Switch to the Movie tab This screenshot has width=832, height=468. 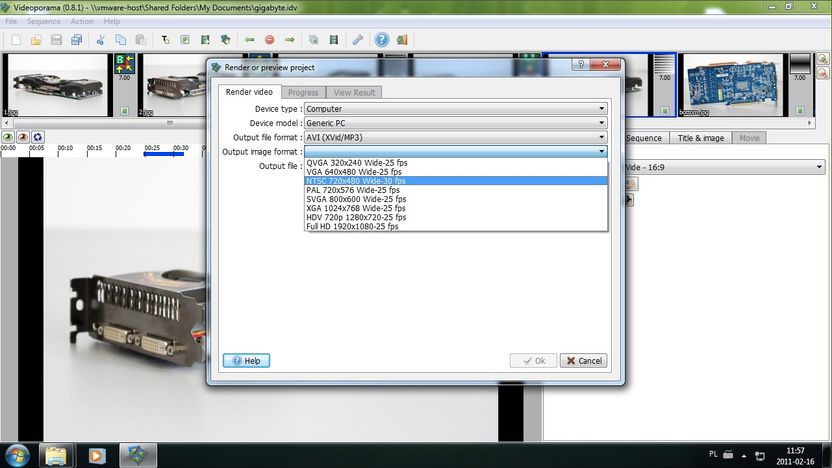[x=749, y=138]
